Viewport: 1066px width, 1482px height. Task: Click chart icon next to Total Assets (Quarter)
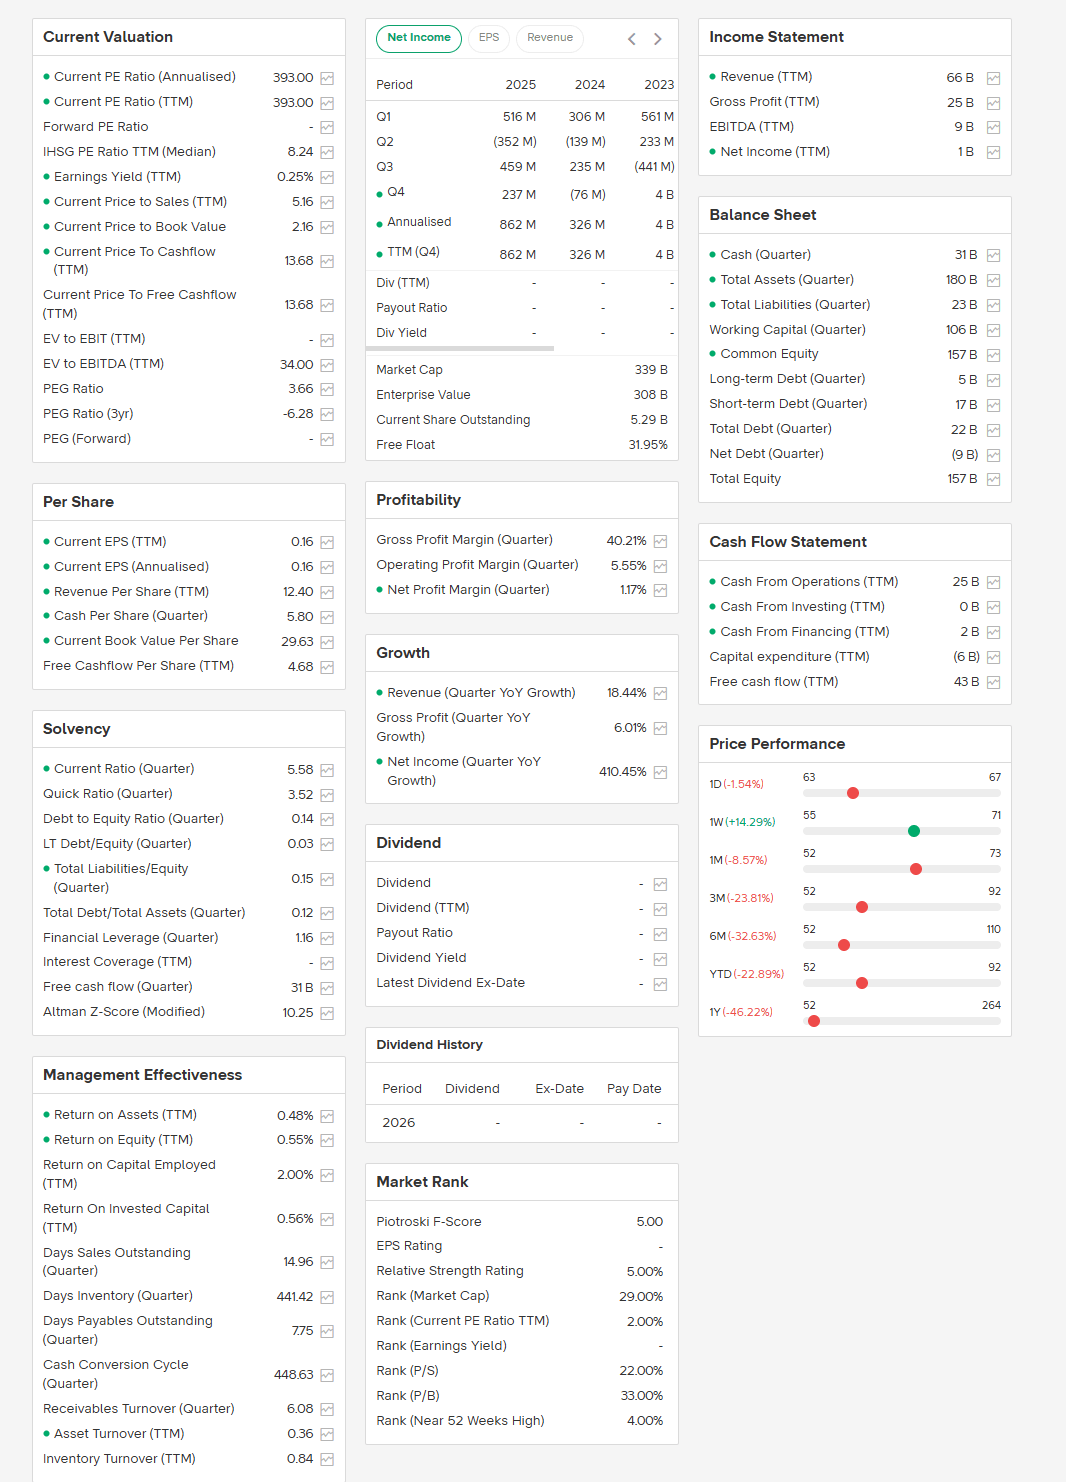pos(993,281)
